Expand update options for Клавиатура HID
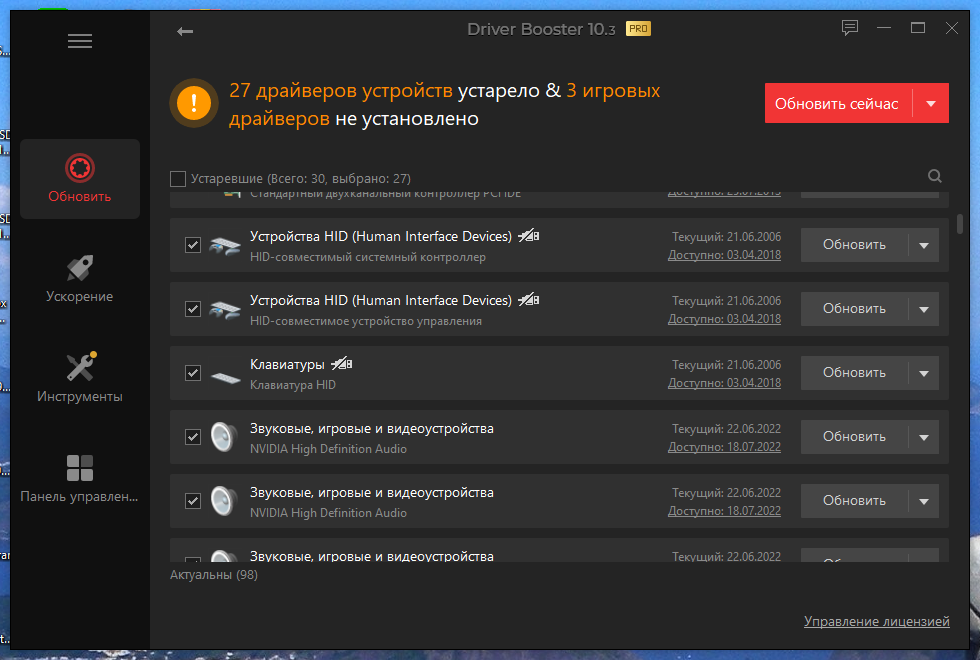Viewport: 980px width, 660px height. [x=924, y=373]
